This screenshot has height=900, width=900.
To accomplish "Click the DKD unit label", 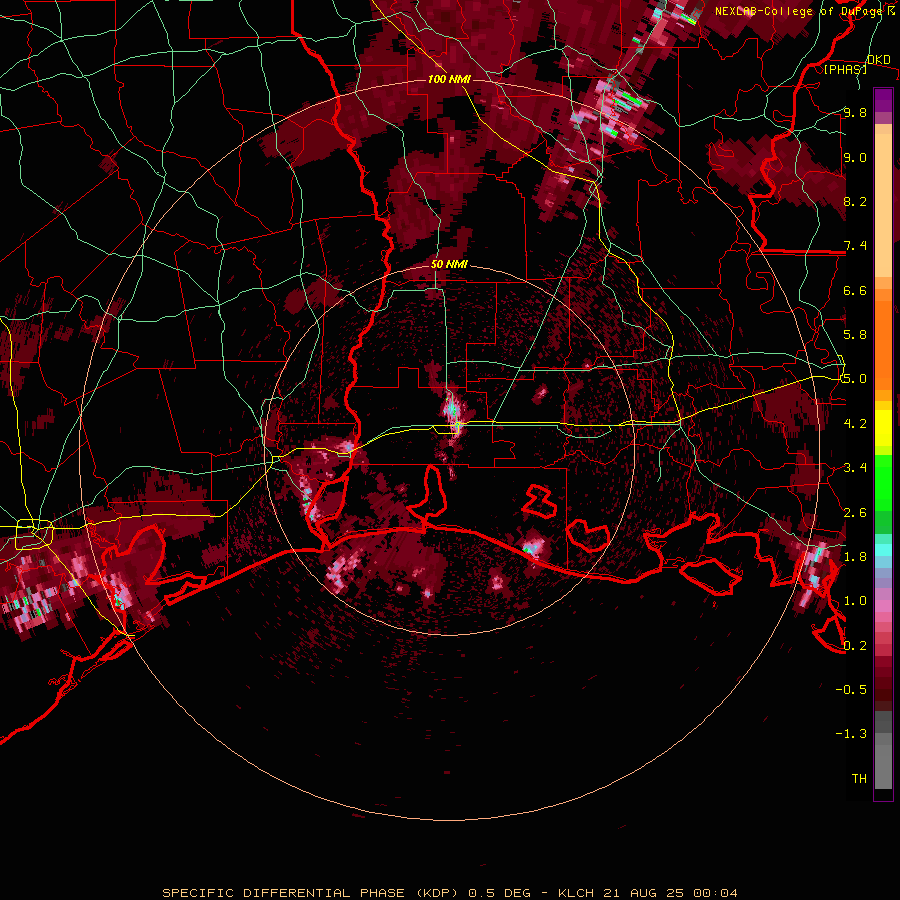I will pyautogui.click(x=878, y=60).
